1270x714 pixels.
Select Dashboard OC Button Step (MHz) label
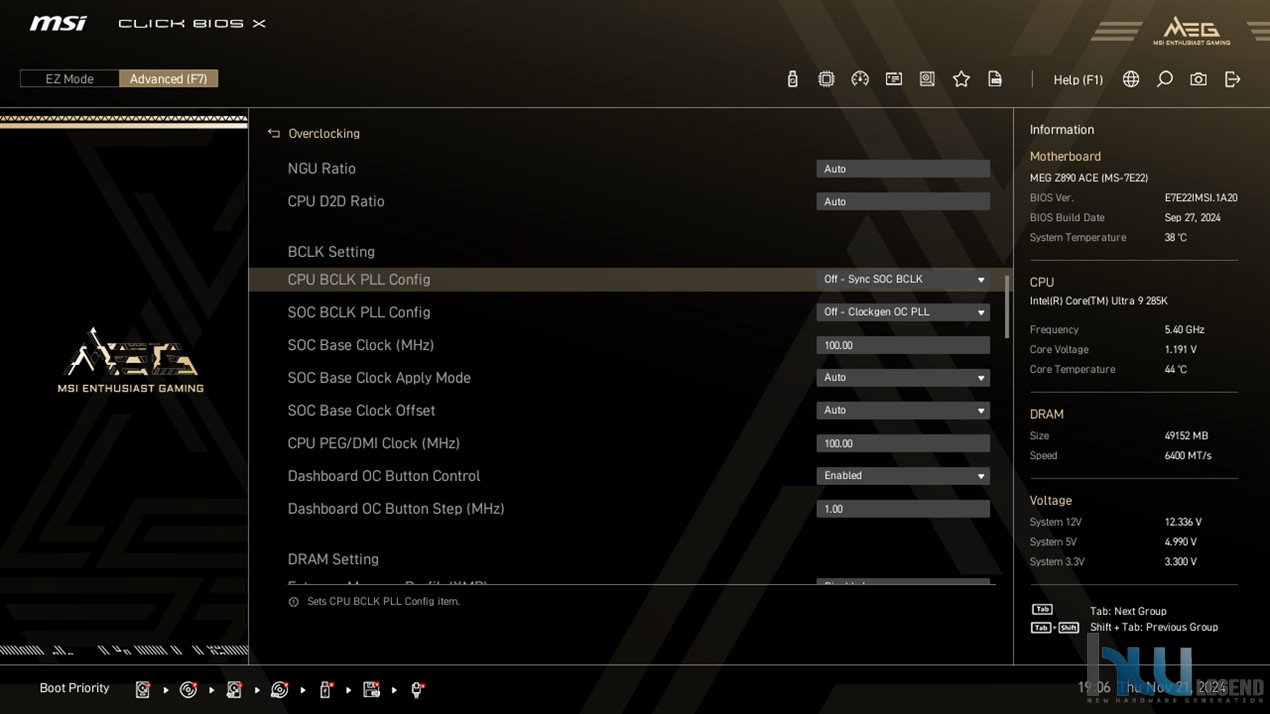(x=396, y=509)
